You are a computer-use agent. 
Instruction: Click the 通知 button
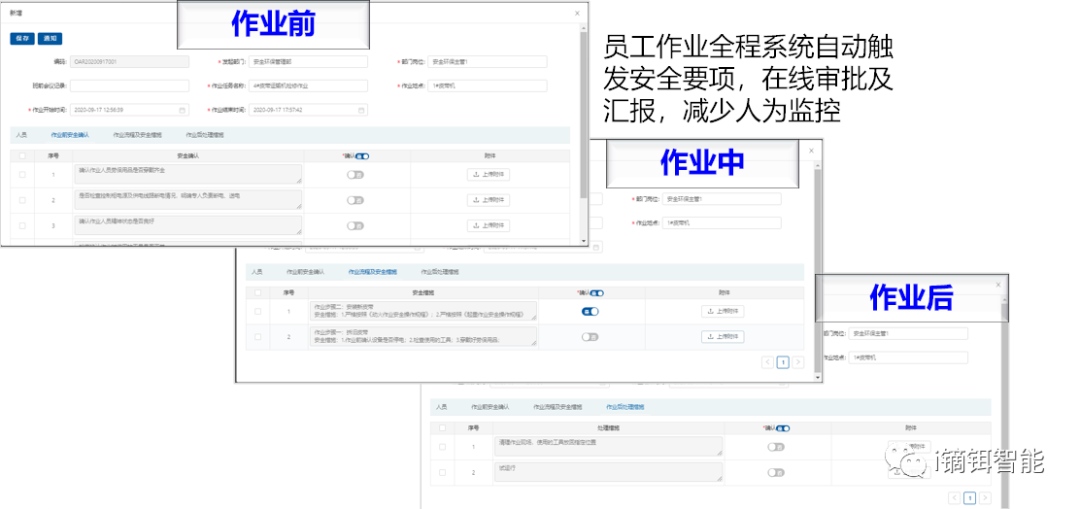50,39
